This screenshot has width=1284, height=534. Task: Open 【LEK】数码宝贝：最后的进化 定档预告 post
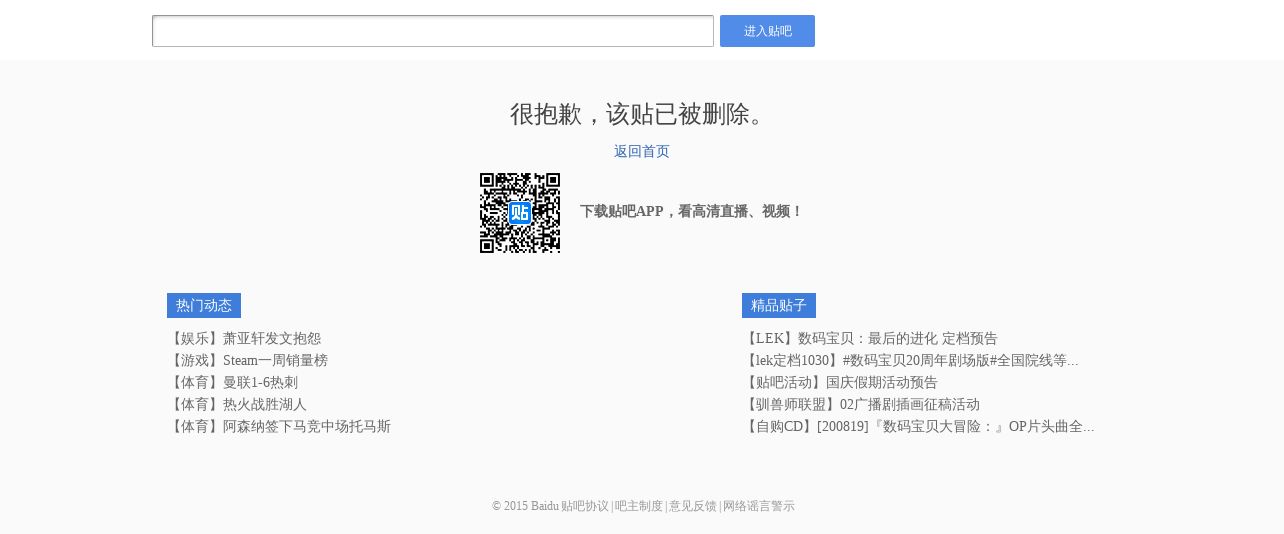(x=870, y=338)
